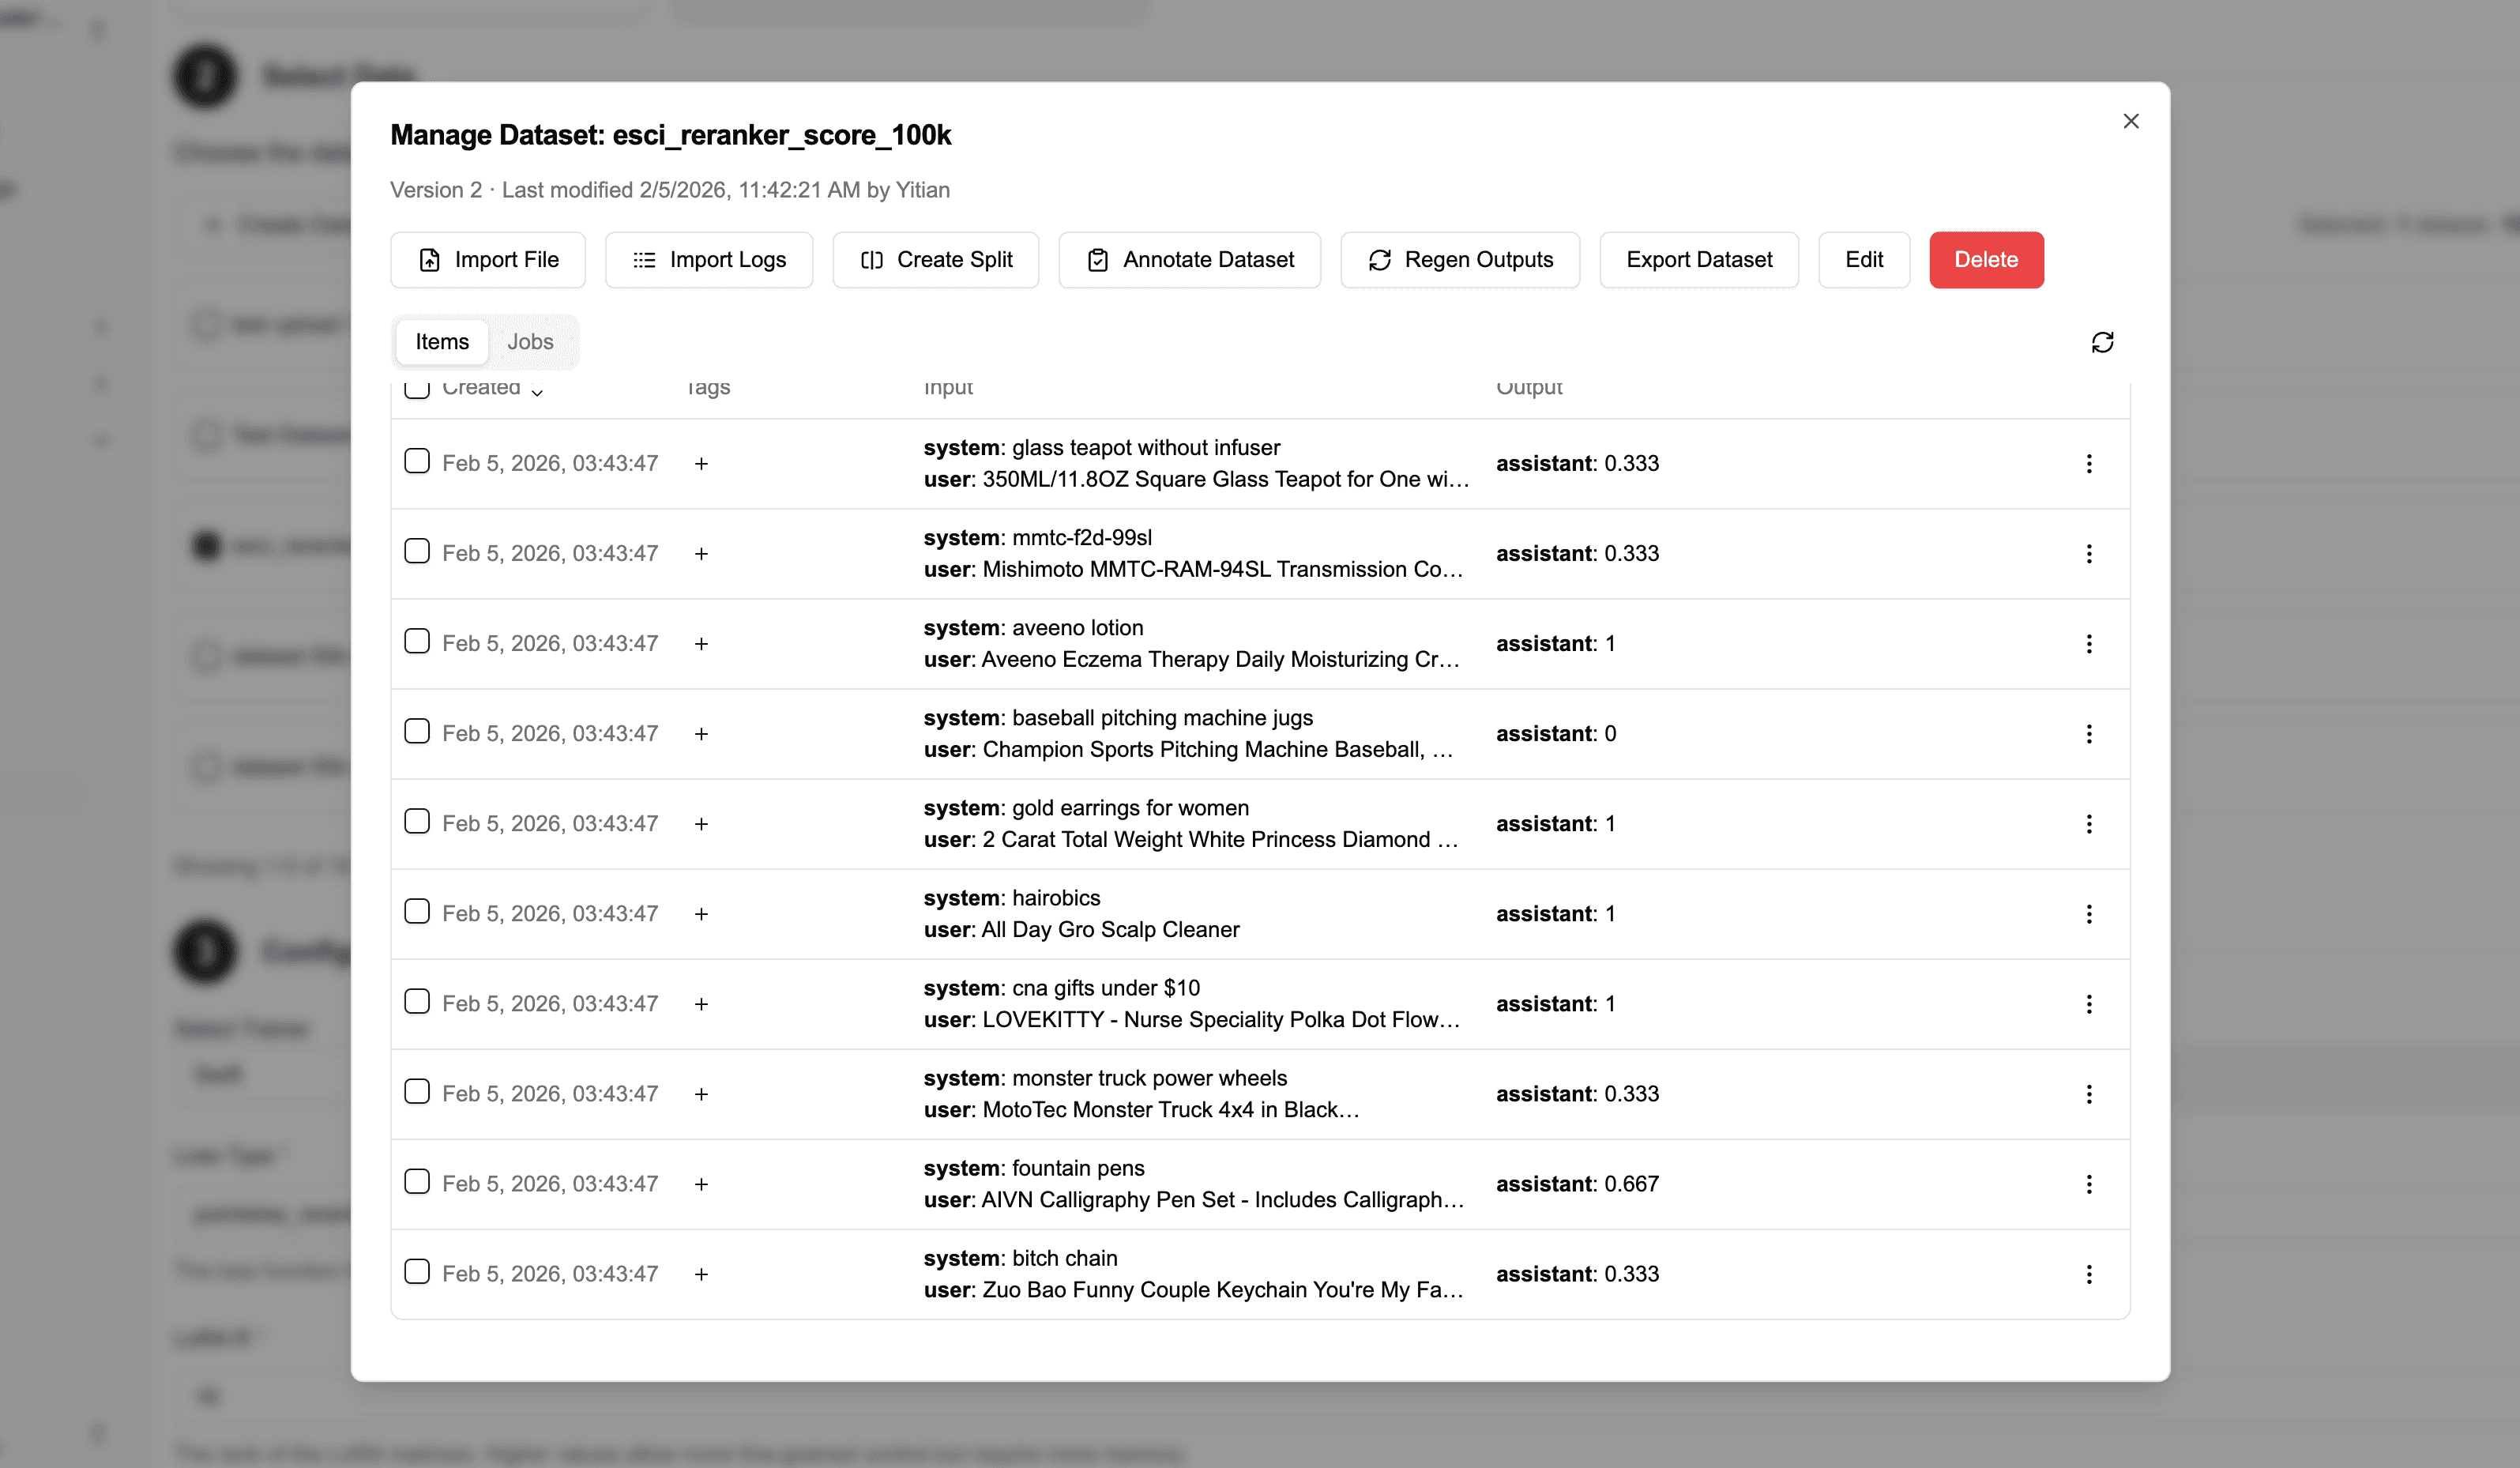
Task: Add tag to hairobics row
Action: pyautogui.click(x=701, y=914)
